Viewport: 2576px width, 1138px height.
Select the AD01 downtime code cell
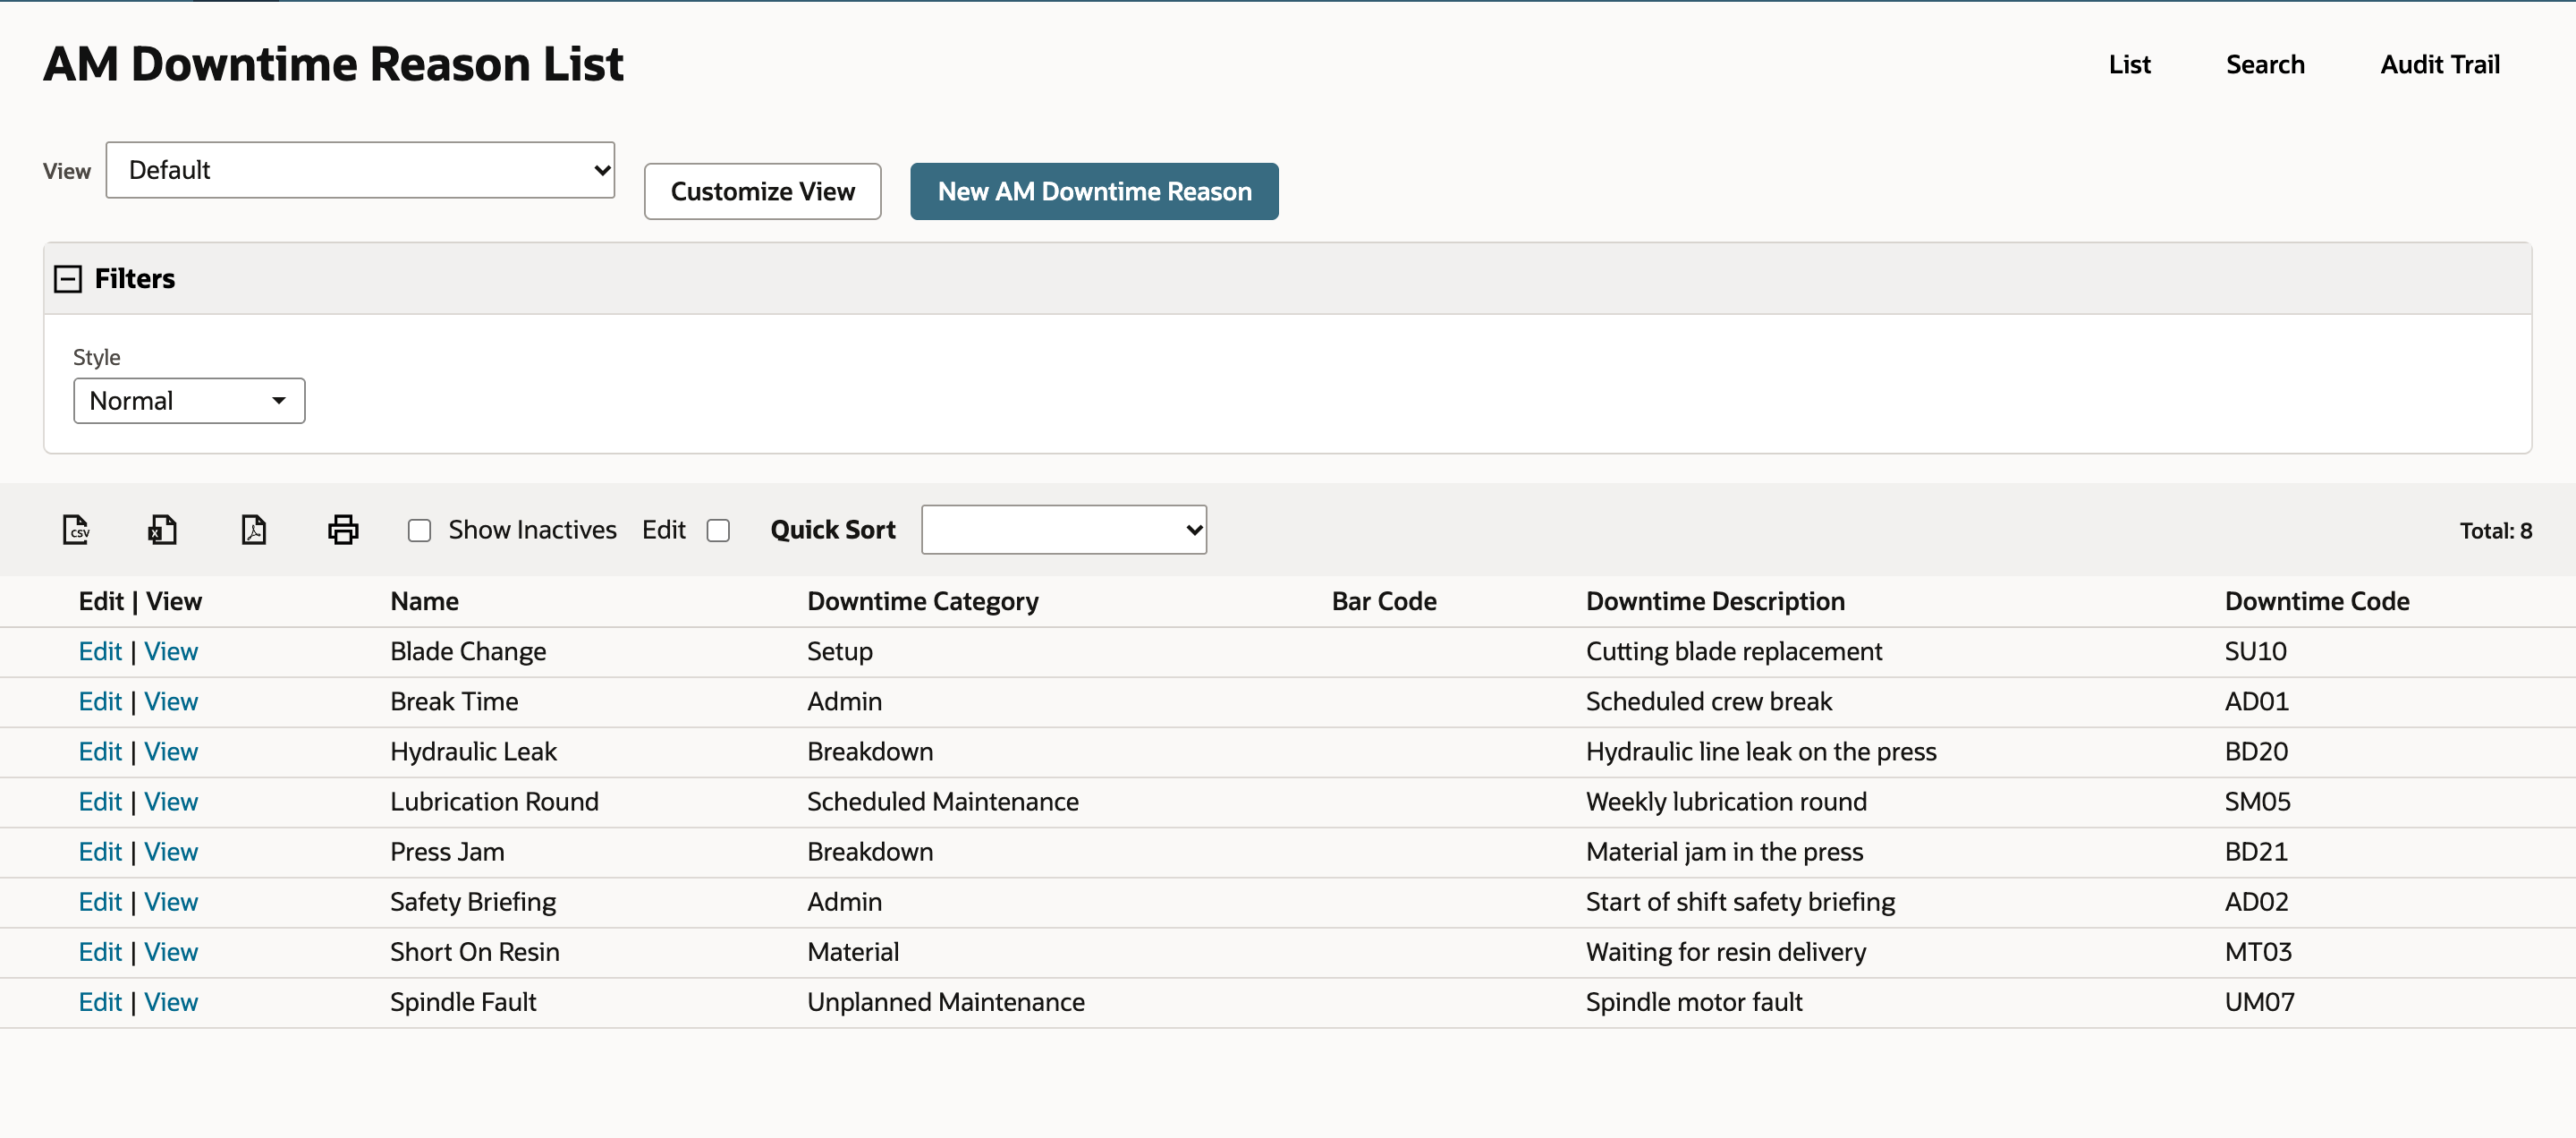[2256, 702]
